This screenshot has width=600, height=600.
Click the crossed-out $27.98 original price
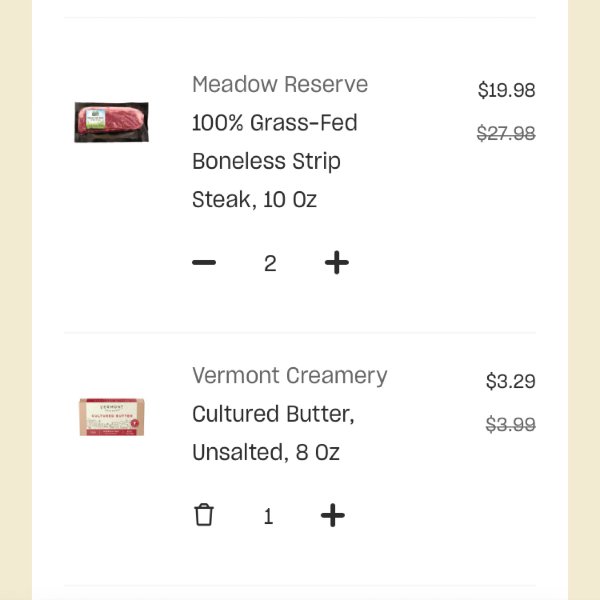(506, 134)
